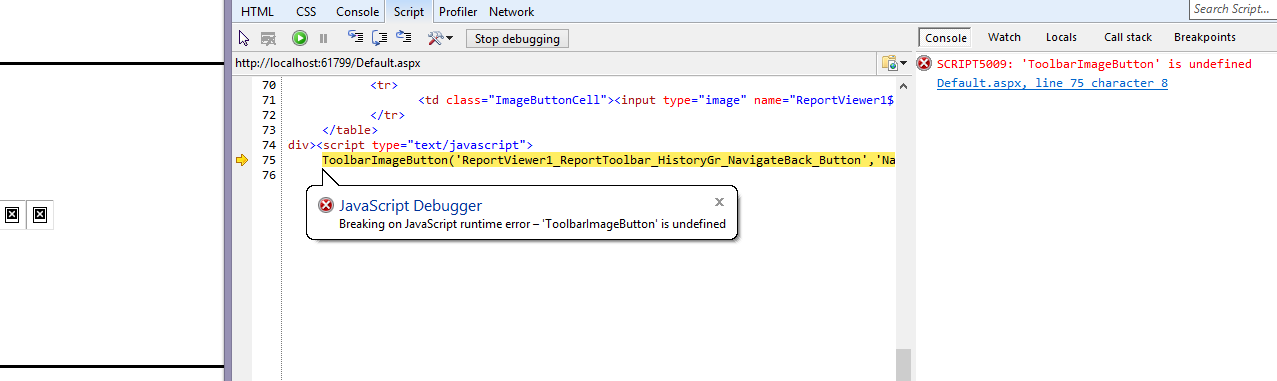Open the script file selector dropdown
Image resolution: width=1277 pixels, height=381 pixels.
(894, 63)
